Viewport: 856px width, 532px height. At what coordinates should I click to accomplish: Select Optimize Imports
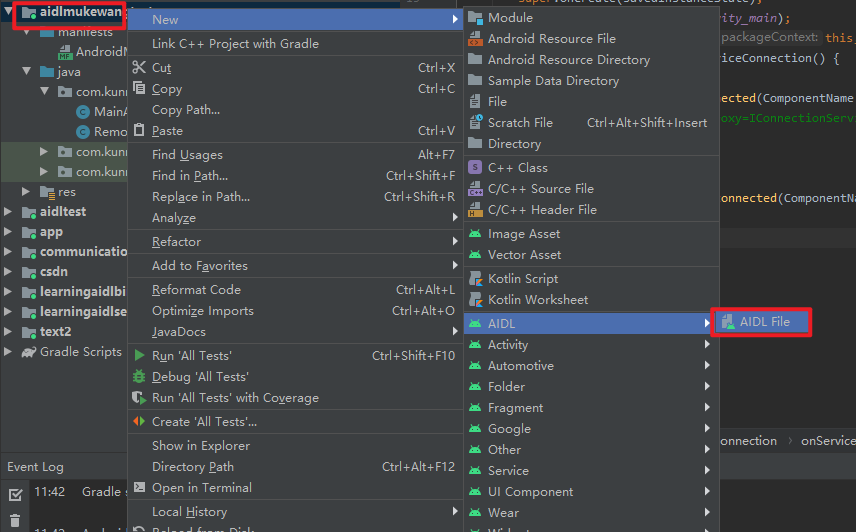(295, 310)
